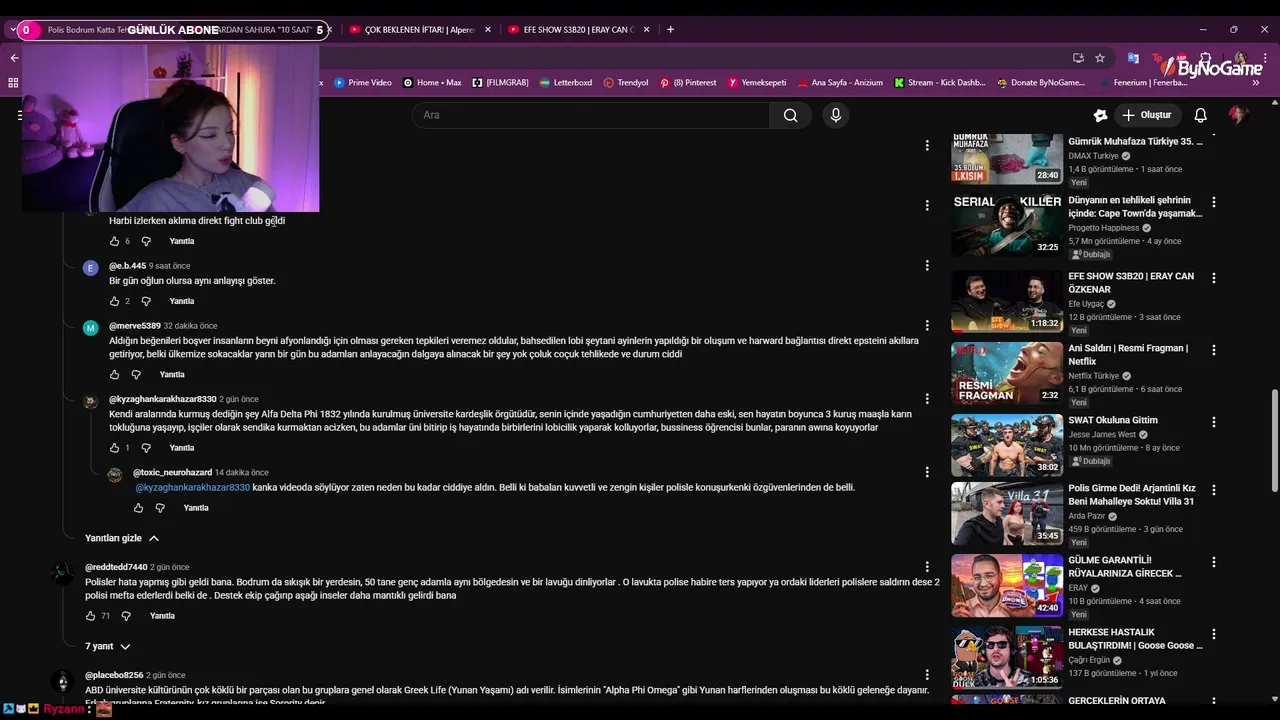This screenshot has width=1280, height=720.
Task: Open the account avatar menu in YouTube header
Action: (1238, 115)
